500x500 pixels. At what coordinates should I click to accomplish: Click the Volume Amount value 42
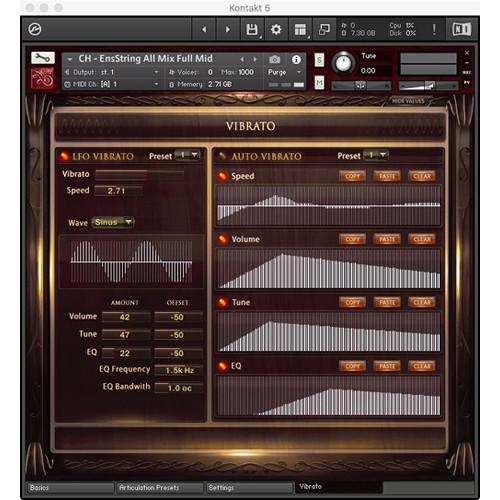126,317
